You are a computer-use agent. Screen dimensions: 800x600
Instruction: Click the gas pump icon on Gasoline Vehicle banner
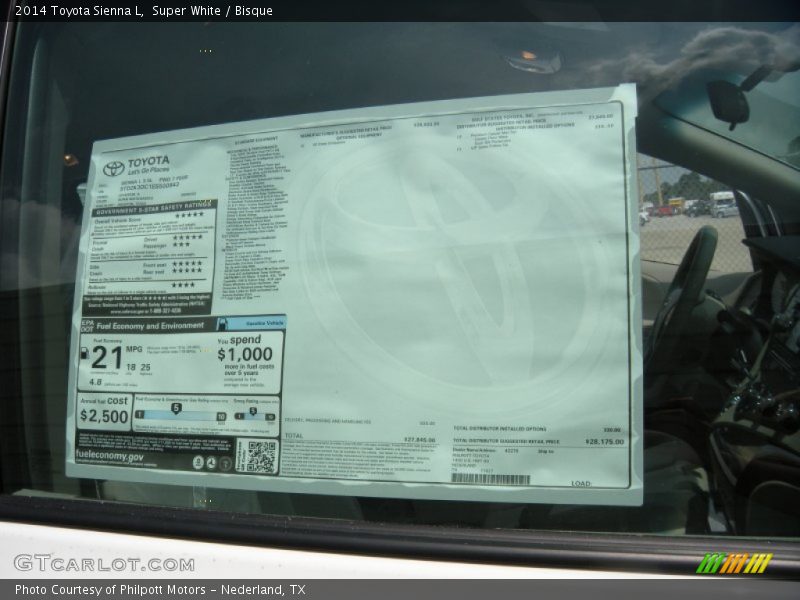[224, 323]
